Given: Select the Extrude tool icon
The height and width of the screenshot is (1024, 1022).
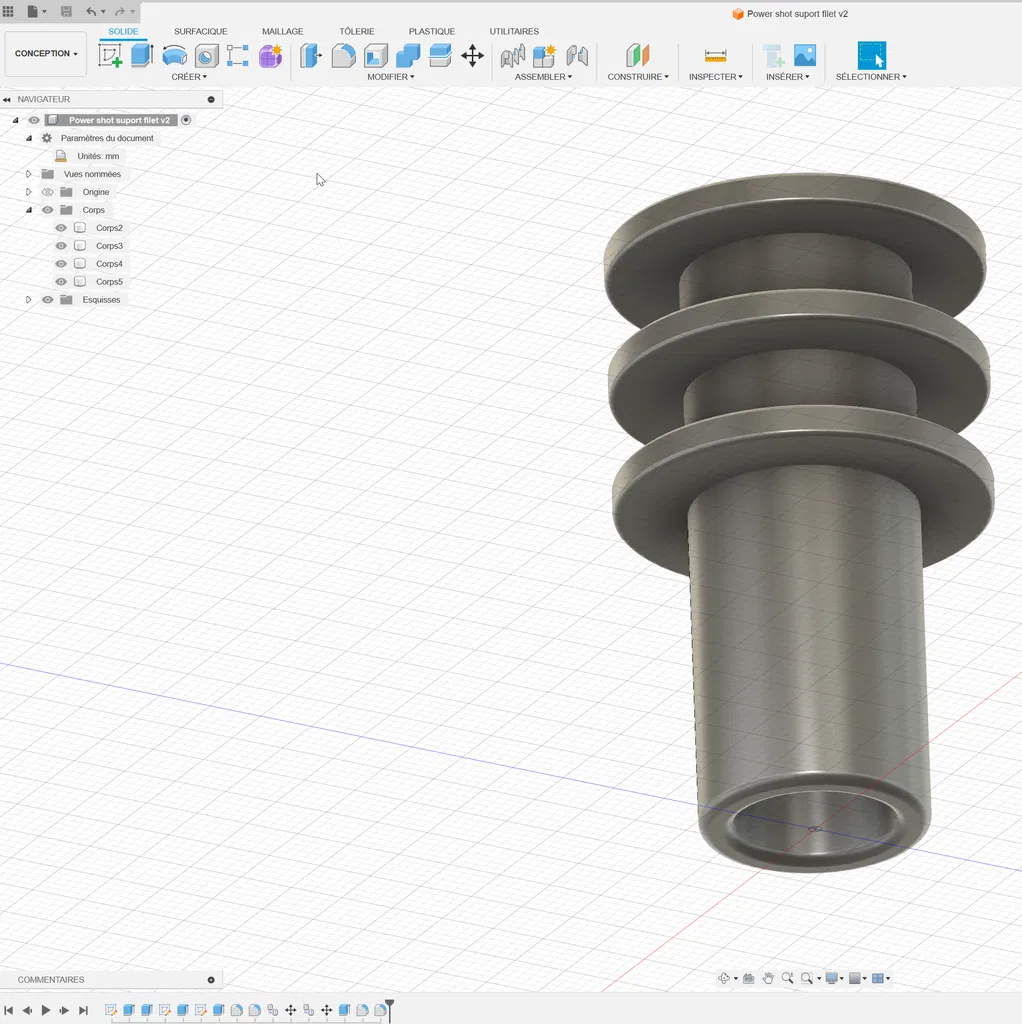Looking at the screenshot, I should (142, 56).
